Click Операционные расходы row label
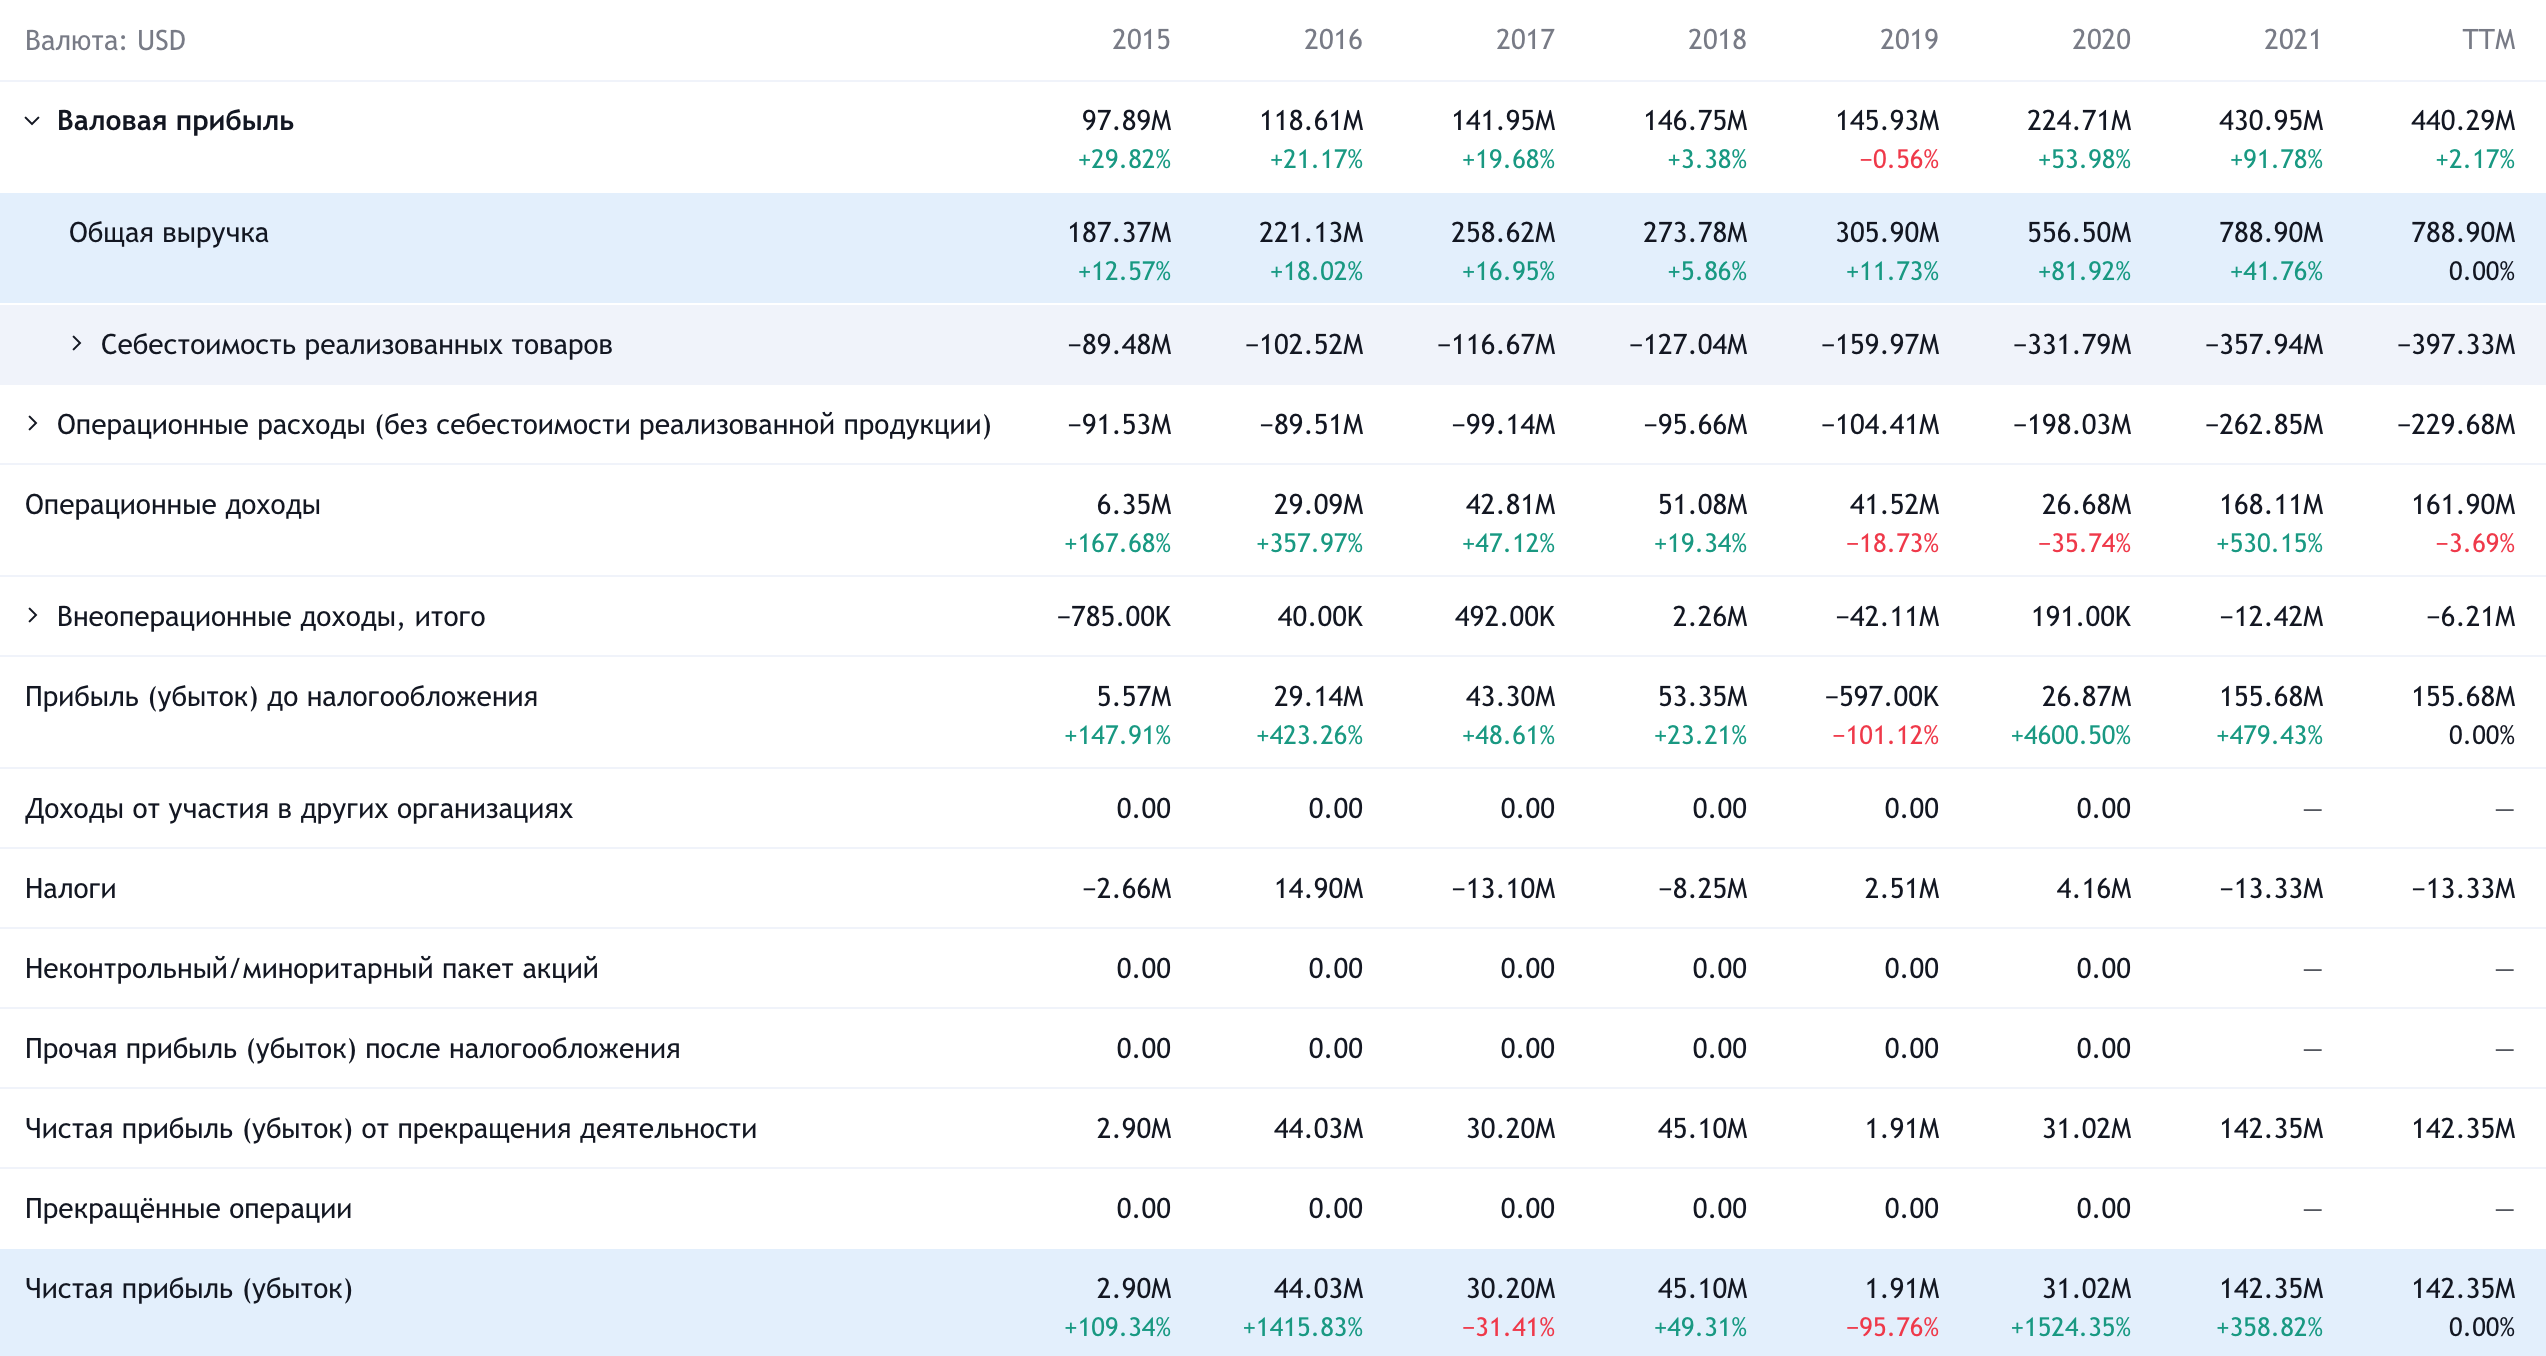 [x=524, y=425]
